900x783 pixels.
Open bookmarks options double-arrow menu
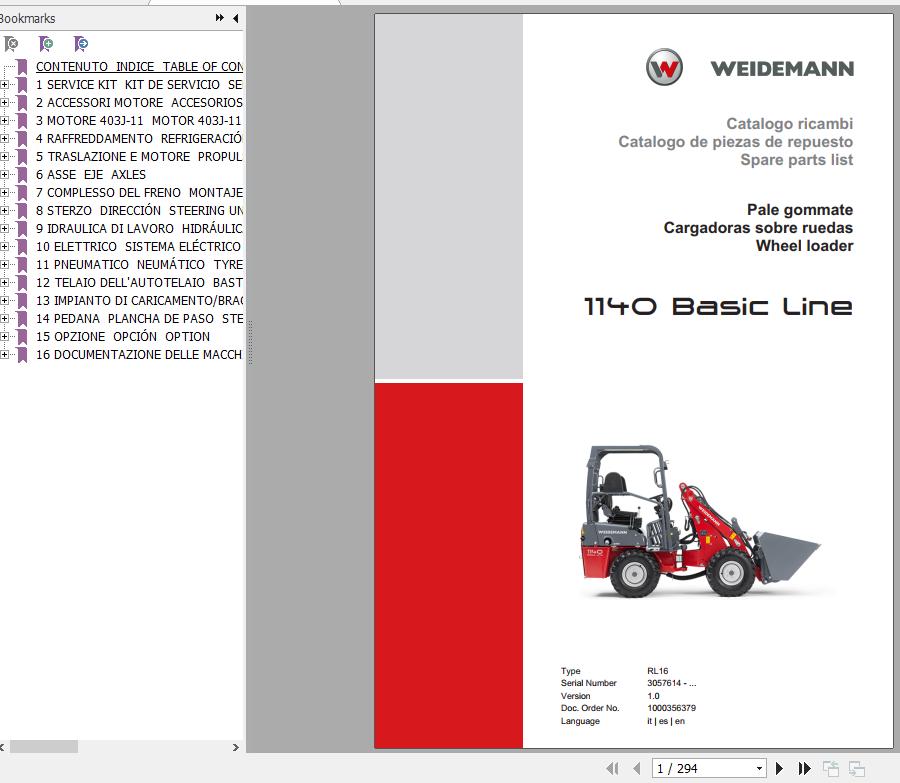219,18
